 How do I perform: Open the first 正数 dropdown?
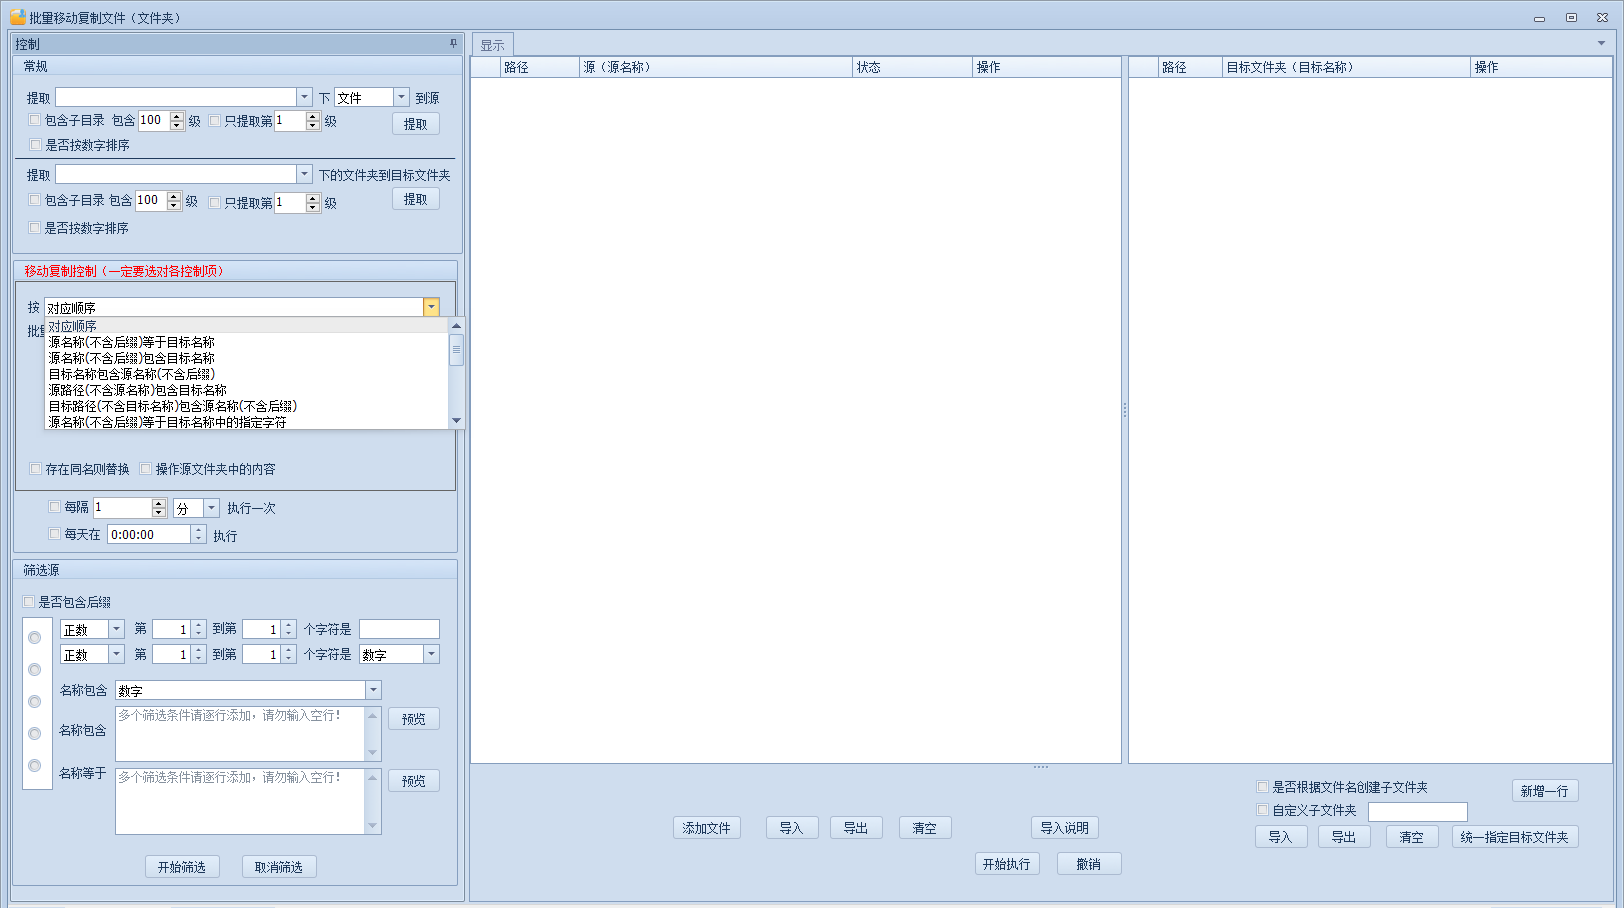pyautogui.click(x=116, y=629)
